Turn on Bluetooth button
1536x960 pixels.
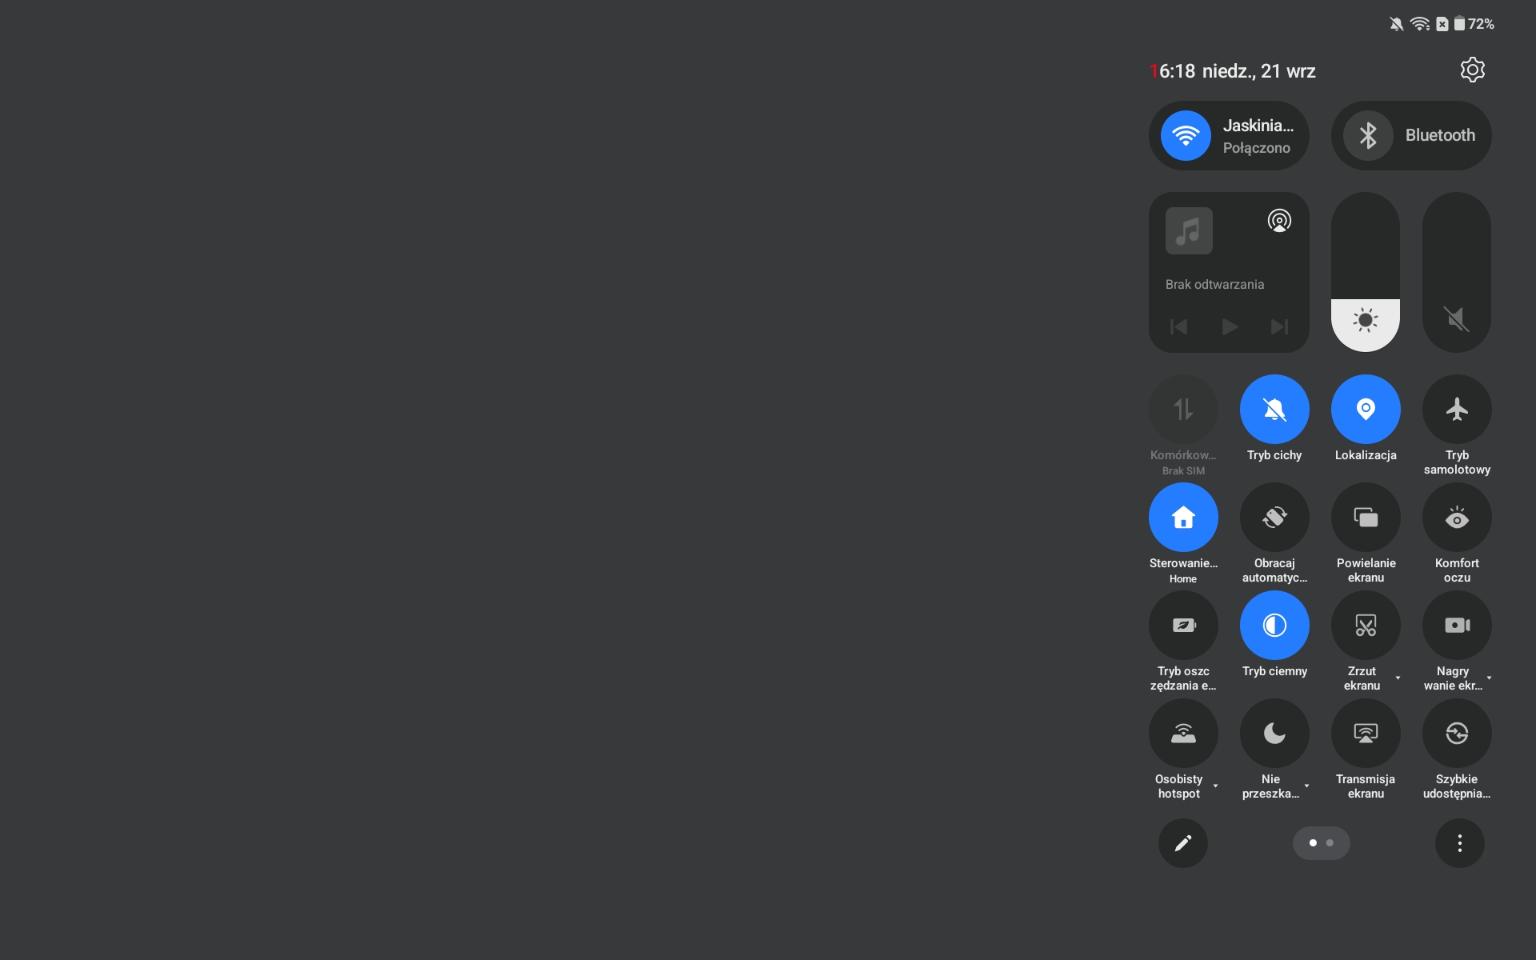point(1410,136)
